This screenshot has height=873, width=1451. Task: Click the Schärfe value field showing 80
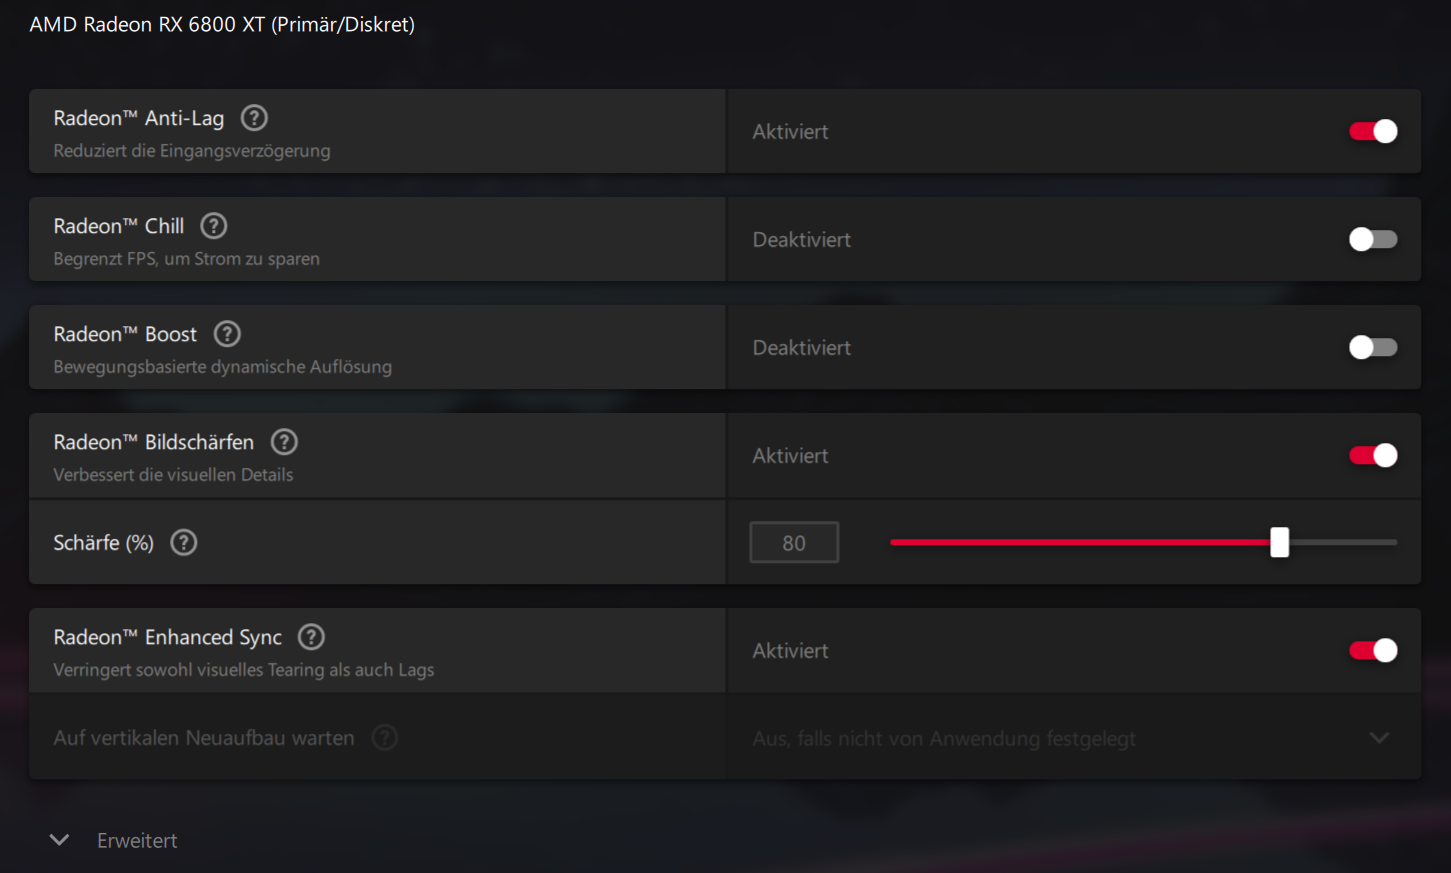point(794,543)
